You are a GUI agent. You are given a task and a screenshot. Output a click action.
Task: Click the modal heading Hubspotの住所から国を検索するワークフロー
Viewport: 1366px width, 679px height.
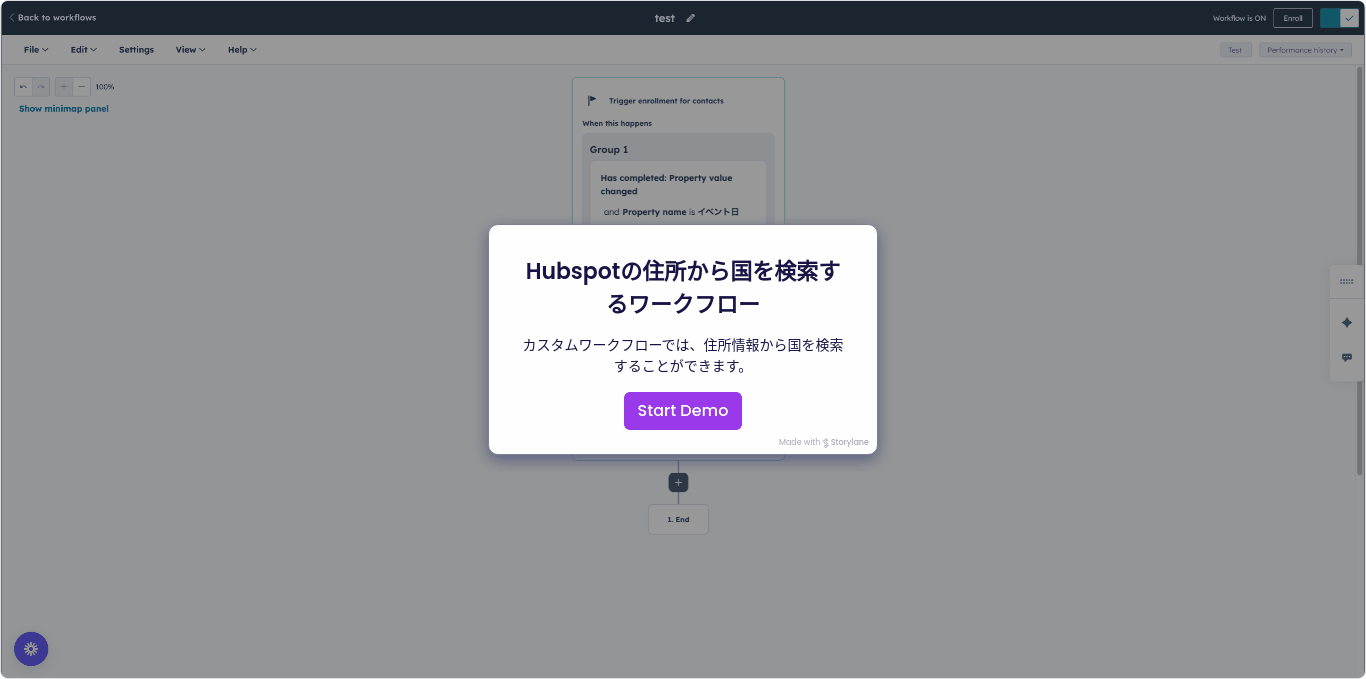(683, 287)
